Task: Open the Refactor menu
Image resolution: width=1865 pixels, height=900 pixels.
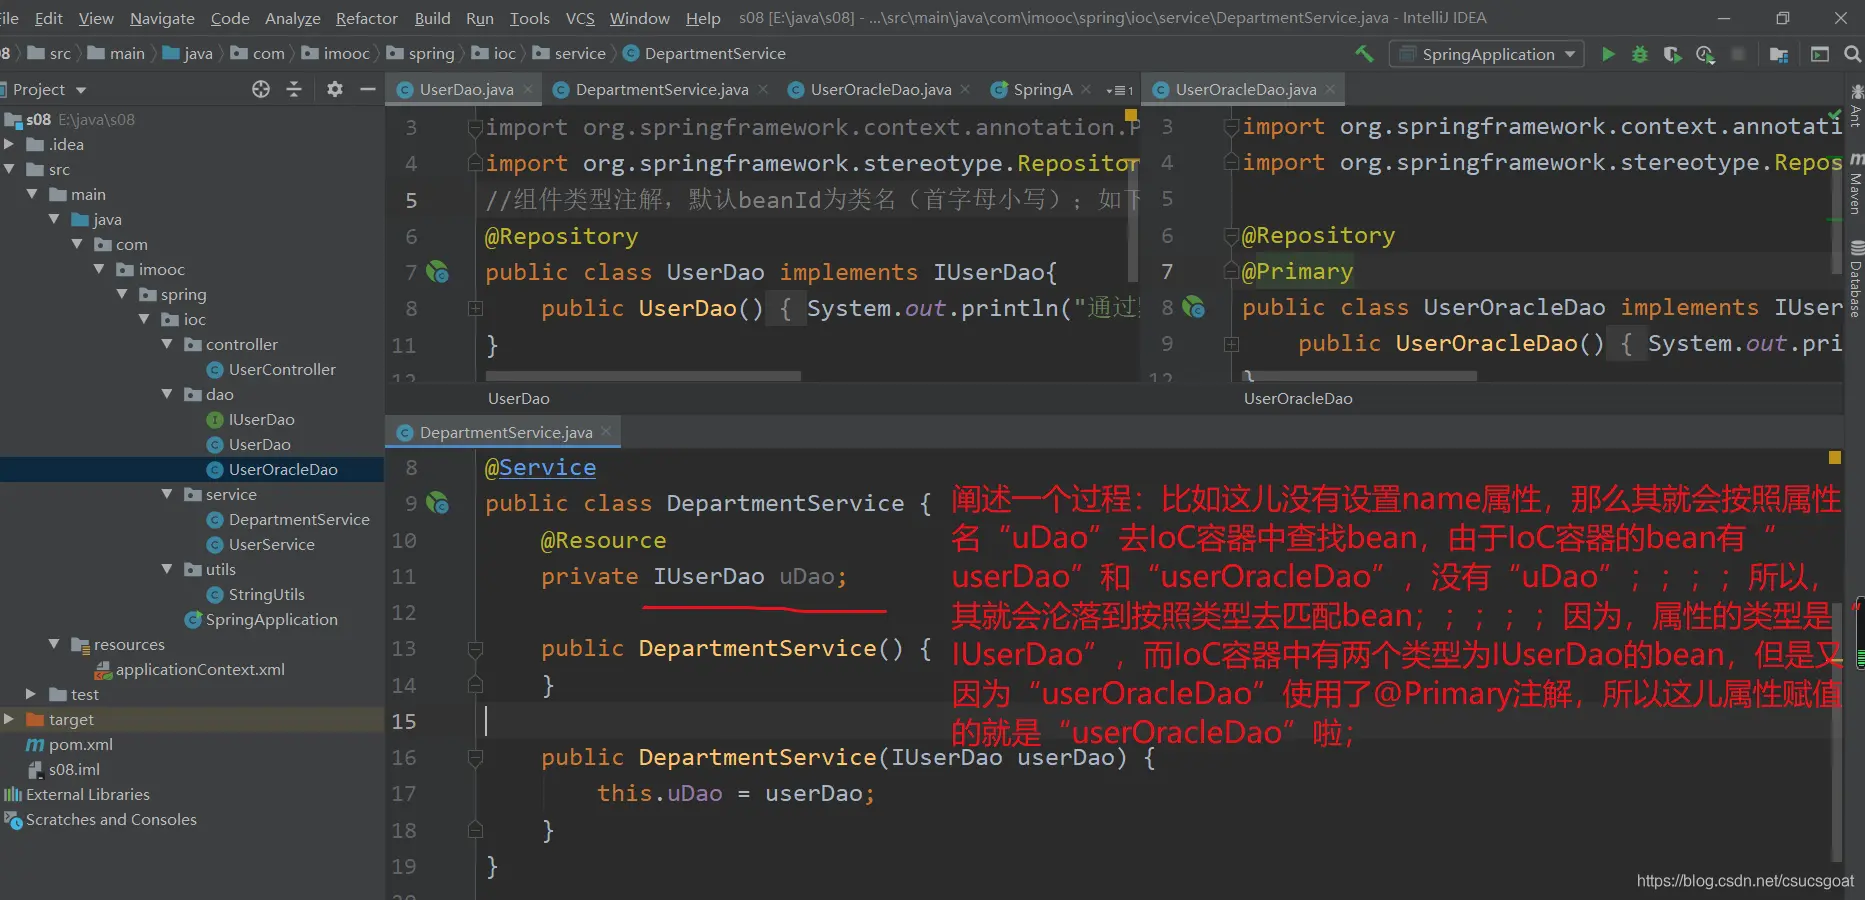Action: 366,18
